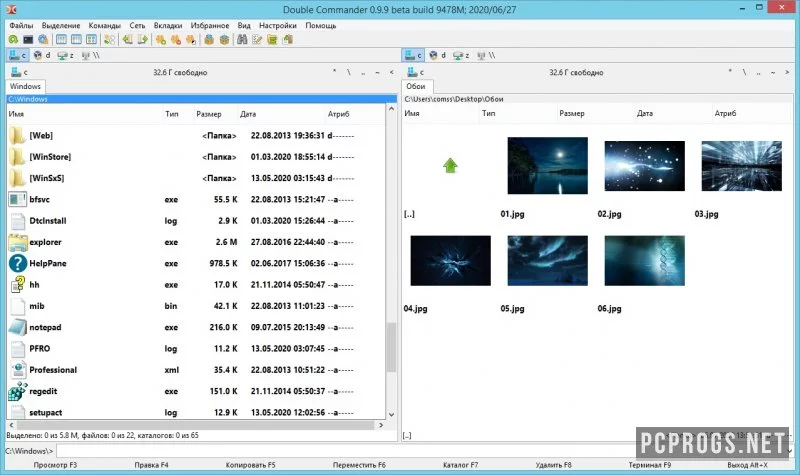Select drive c in left drive bar
The image size is (800, 475).
[x=17, y=55]
